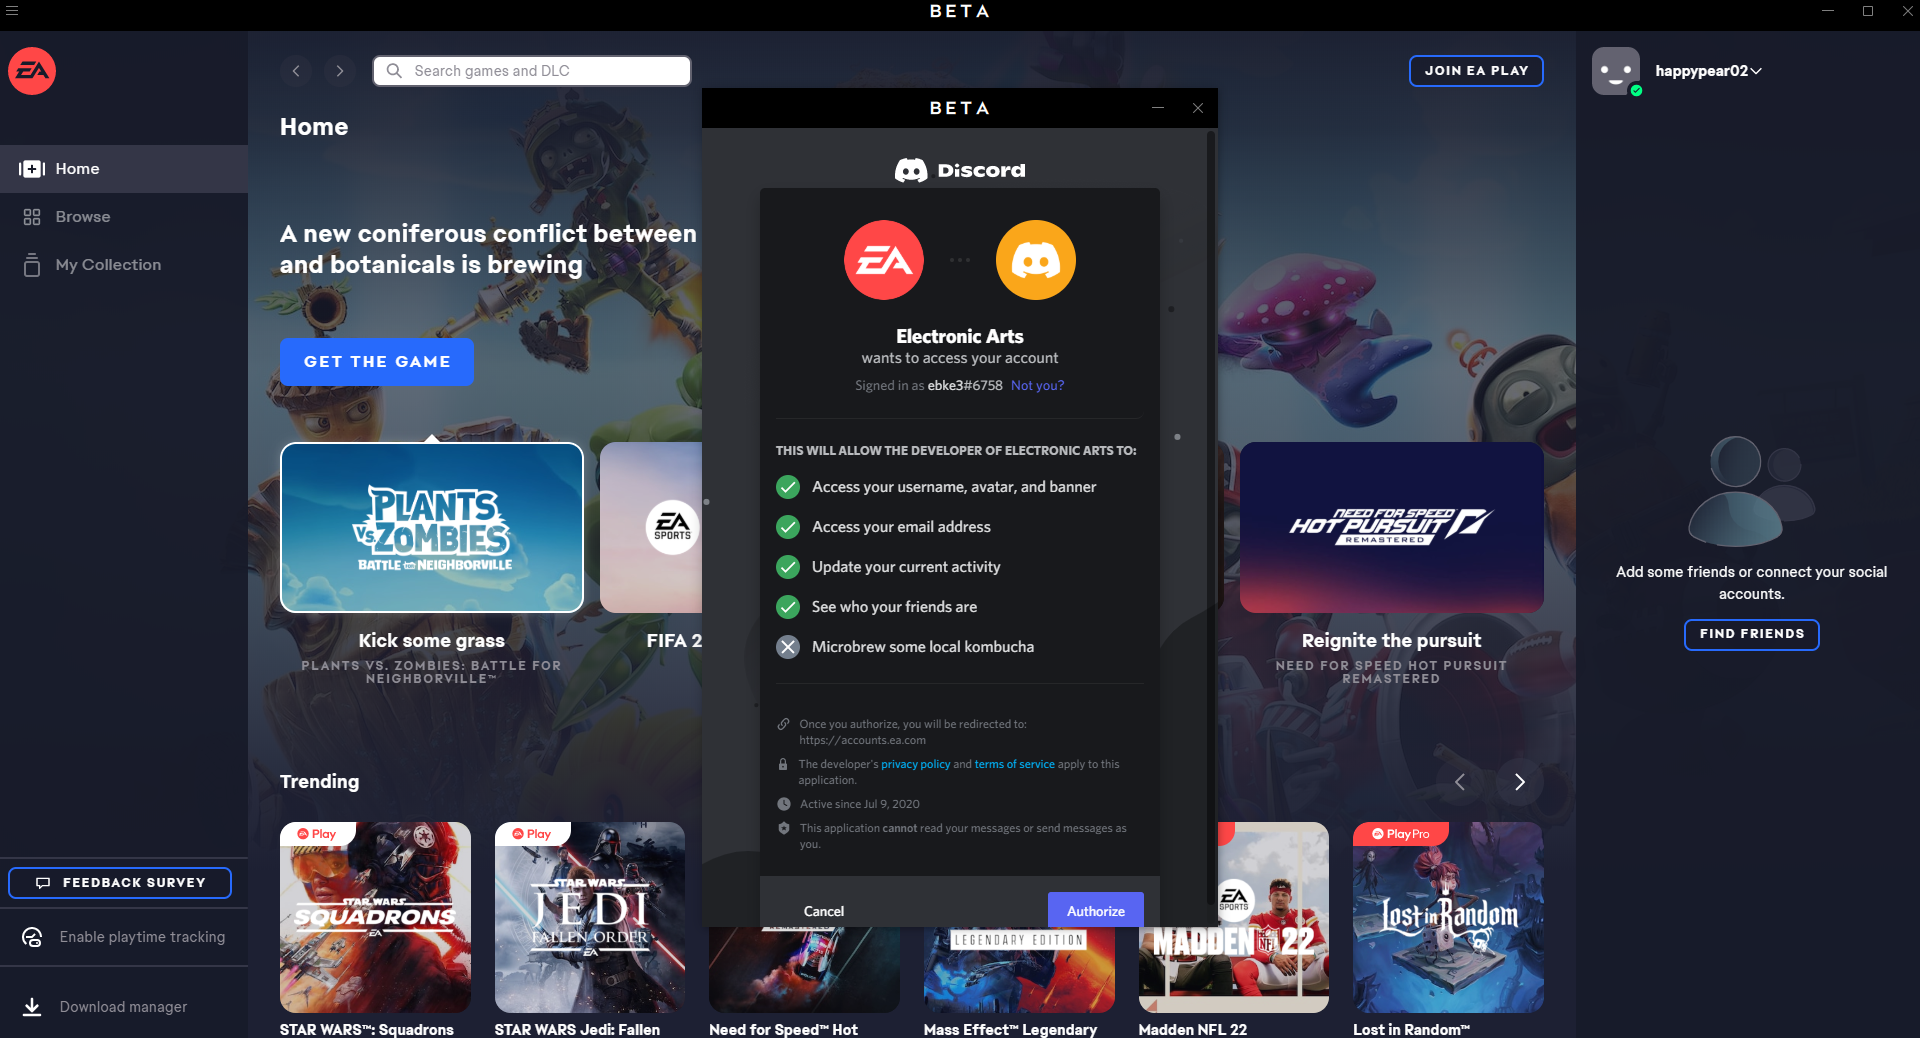Click the "Not you?" link
The height and width of the screenshot is (1038, 1920).
tap(1037, 386)
